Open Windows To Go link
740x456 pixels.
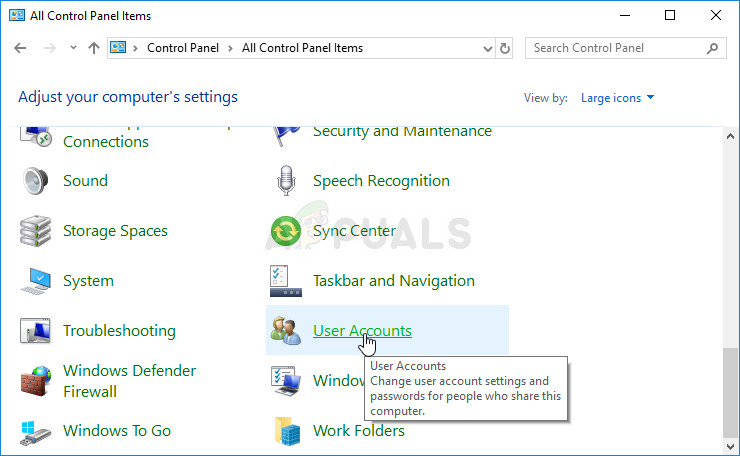click(117, 431)
